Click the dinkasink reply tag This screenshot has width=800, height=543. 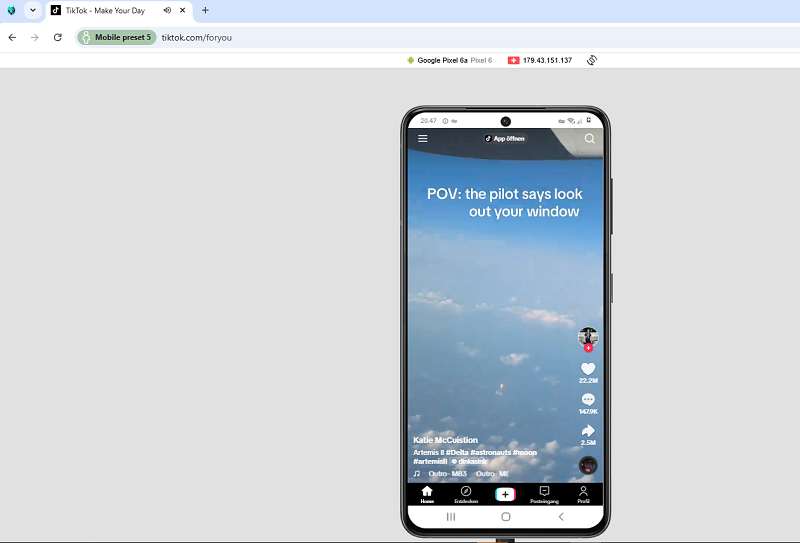(469, 461)
